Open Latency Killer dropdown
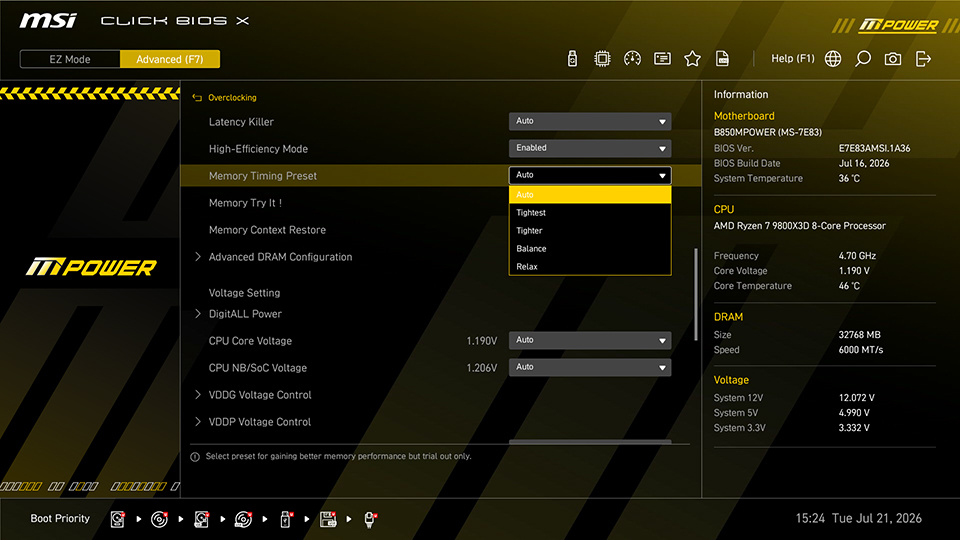The width and height of the screenshot is (960, 540). (590, 121)
